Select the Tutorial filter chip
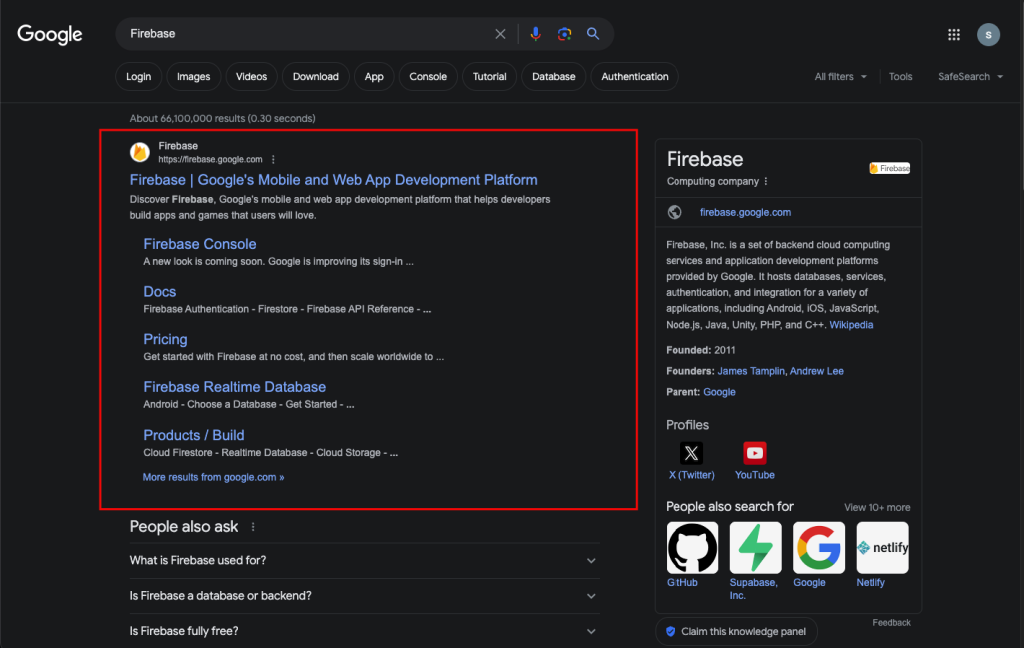The height and width of the screenshot is (648, 1024). pyautogui.click(x=489, y=76)
